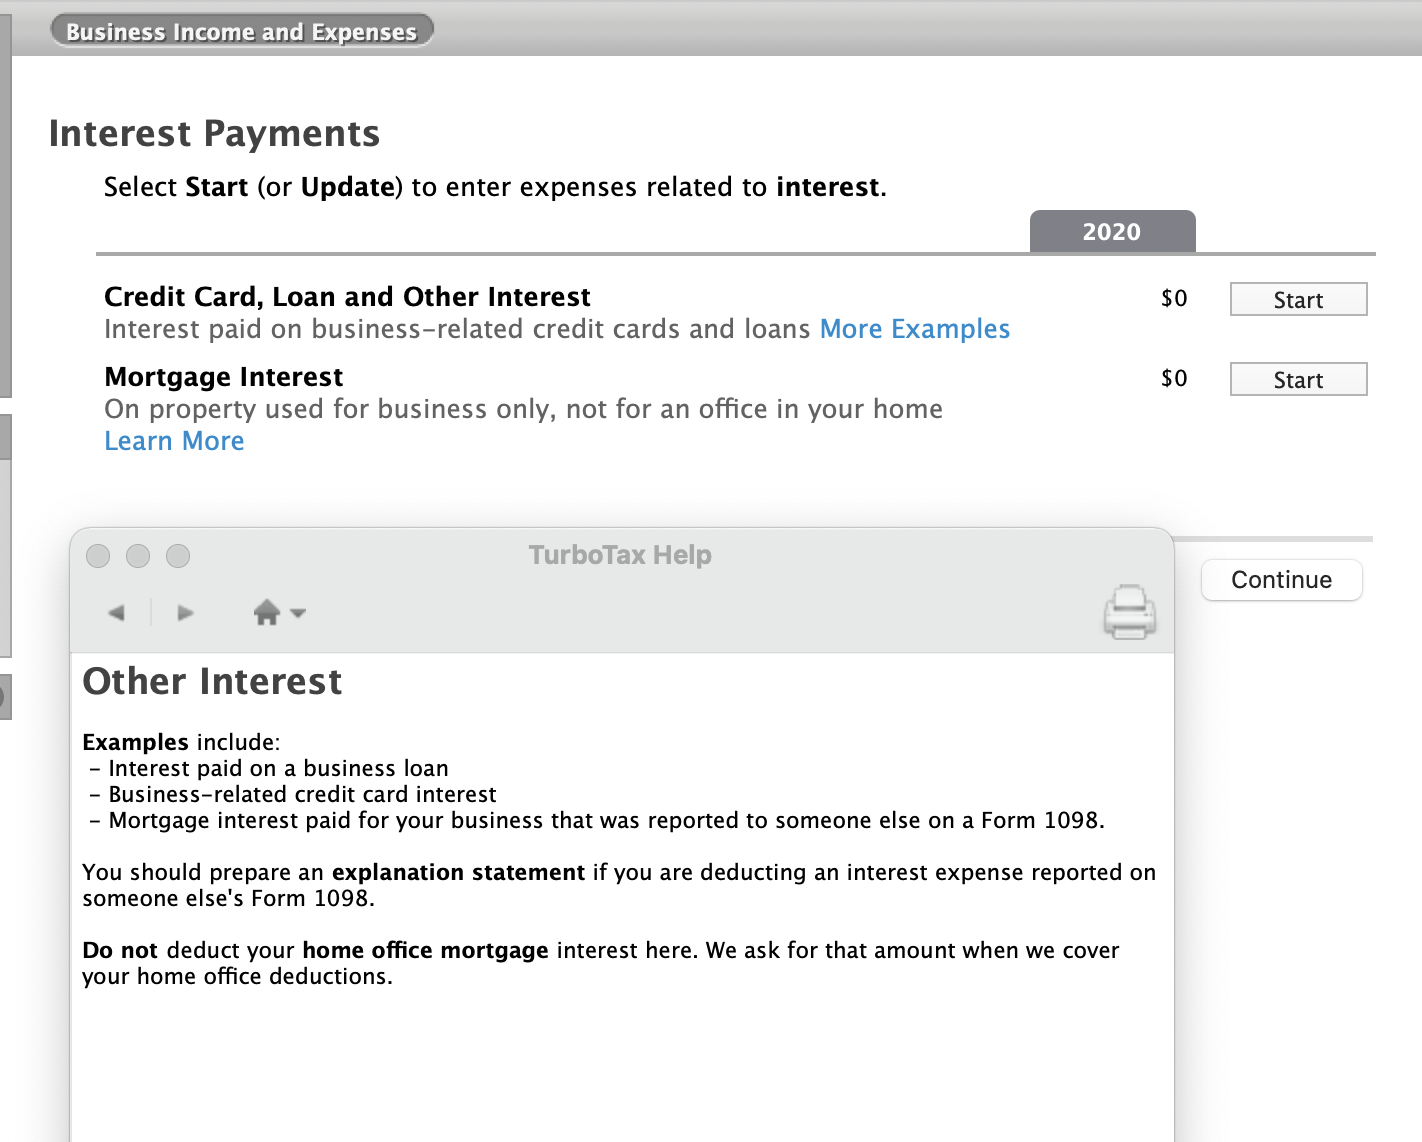Open the Learn More link
Screen dimensions: 1422x1142
tap(174, 441)
